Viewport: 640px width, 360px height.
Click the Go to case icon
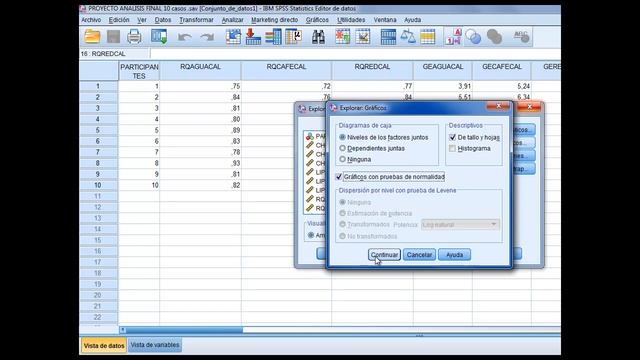pyautogui.click(x=233, y=37)
